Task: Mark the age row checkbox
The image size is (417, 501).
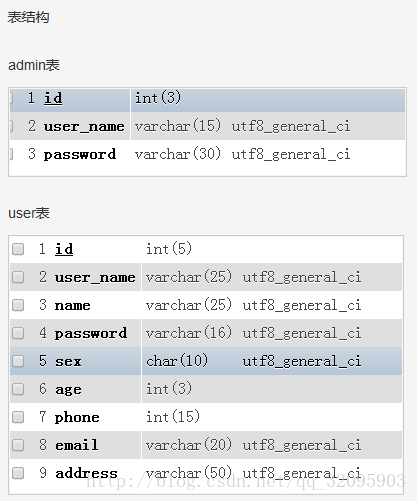Action: tap(18, 389)
